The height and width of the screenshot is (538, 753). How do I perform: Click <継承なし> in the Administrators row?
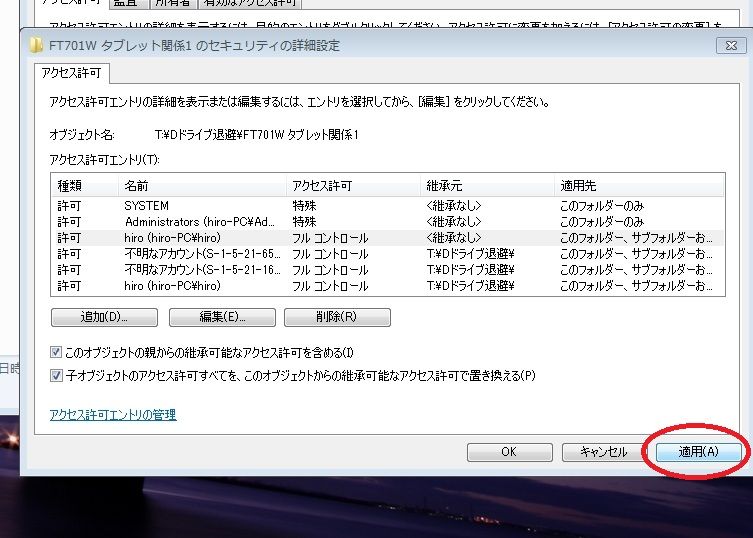[453, 221]
